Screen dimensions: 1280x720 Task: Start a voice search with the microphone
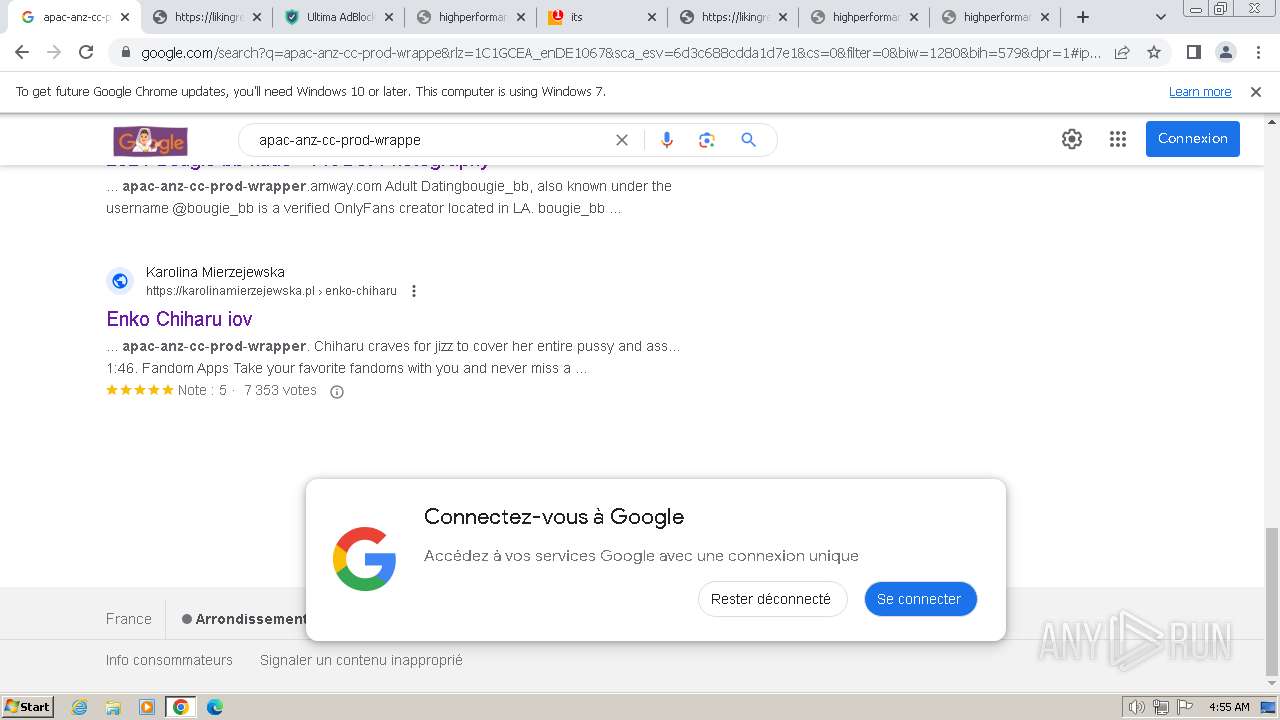click(x=667, y=140)
